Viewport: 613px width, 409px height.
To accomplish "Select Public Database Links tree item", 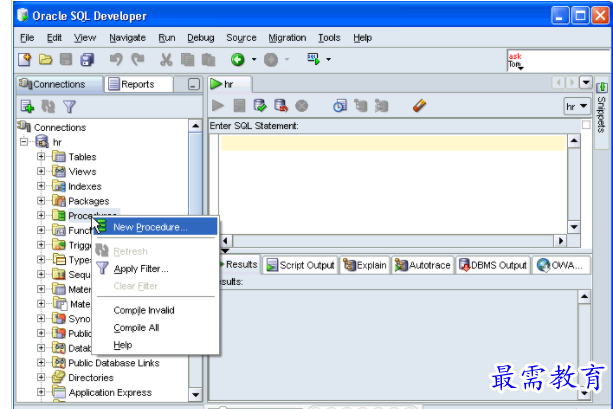I will point(113,363).
